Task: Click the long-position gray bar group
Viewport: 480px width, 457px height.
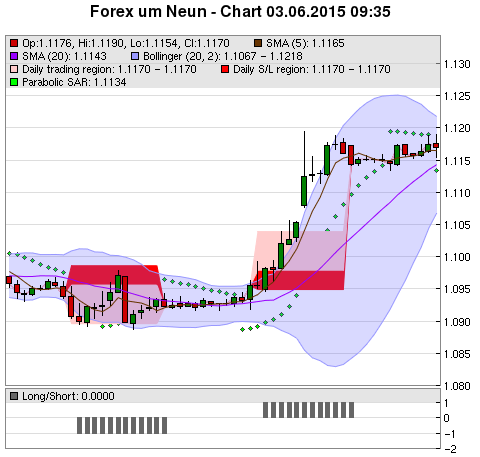Action: [x=309, y=410]
